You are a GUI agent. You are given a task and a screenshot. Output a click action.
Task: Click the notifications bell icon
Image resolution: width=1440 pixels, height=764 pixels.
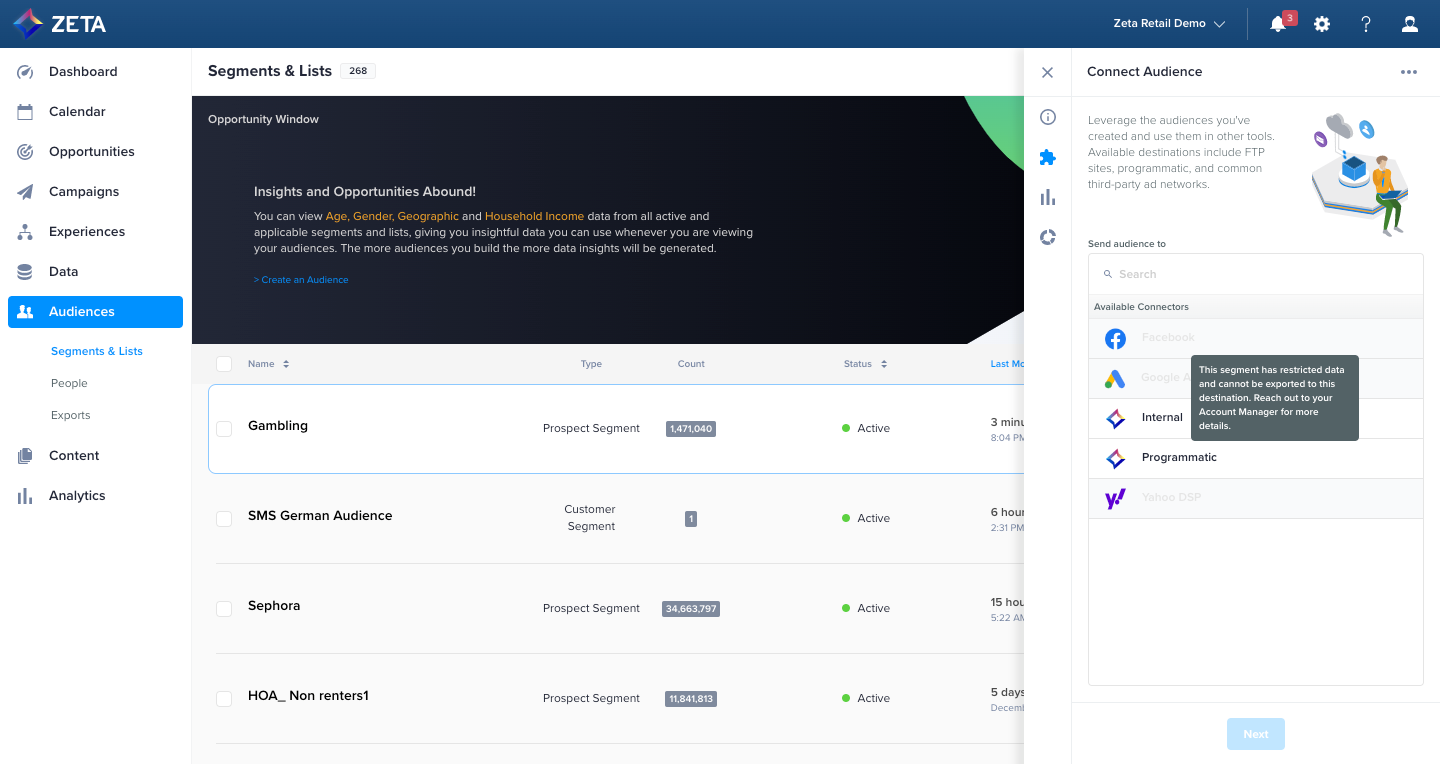pos(1278,24)
